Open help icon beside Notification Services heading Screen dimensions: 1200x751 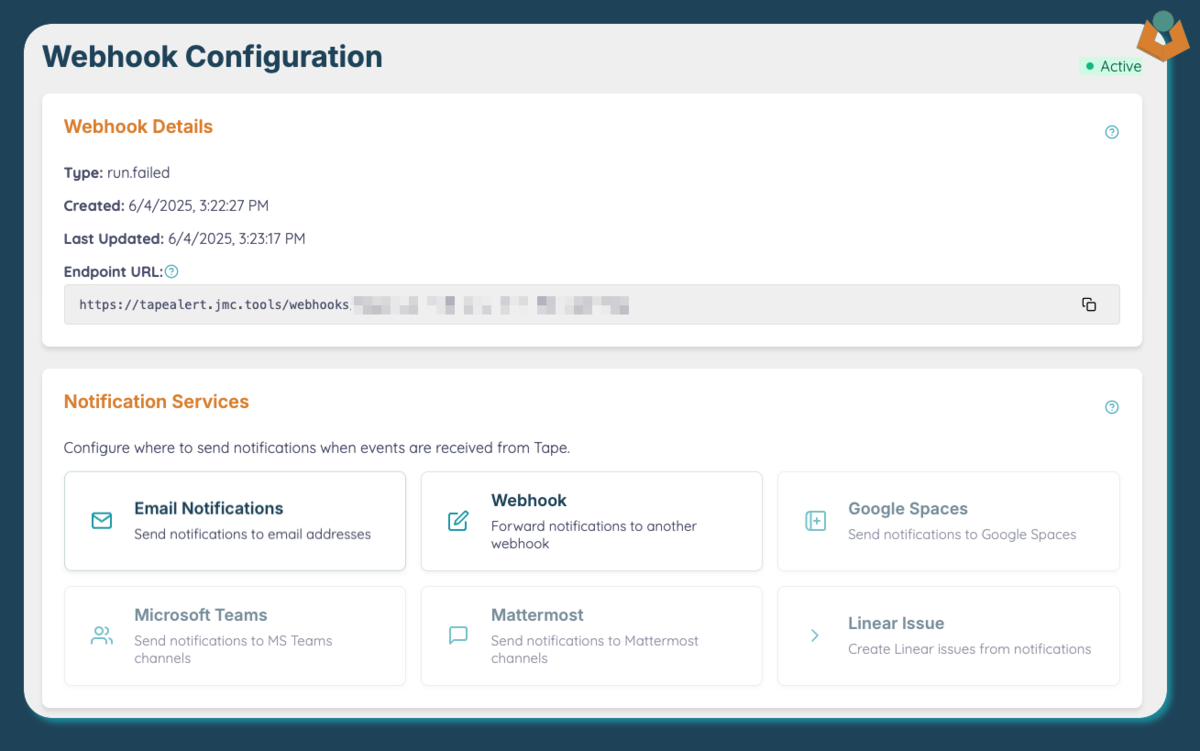coord(1112,407)
